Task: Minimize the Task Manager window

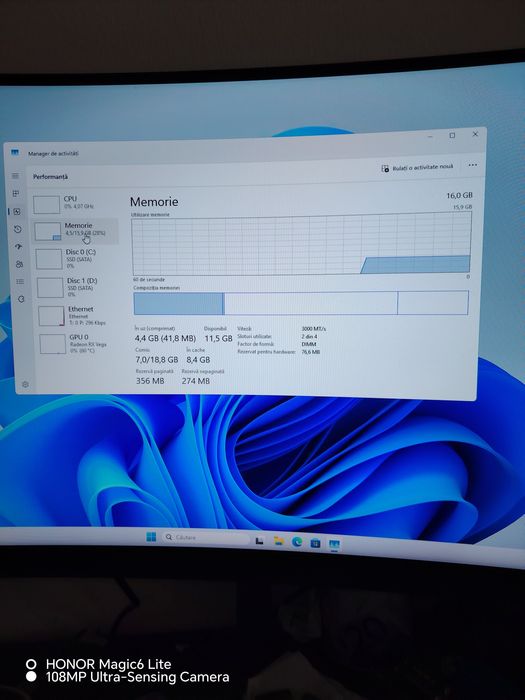Action: [430, 136]
